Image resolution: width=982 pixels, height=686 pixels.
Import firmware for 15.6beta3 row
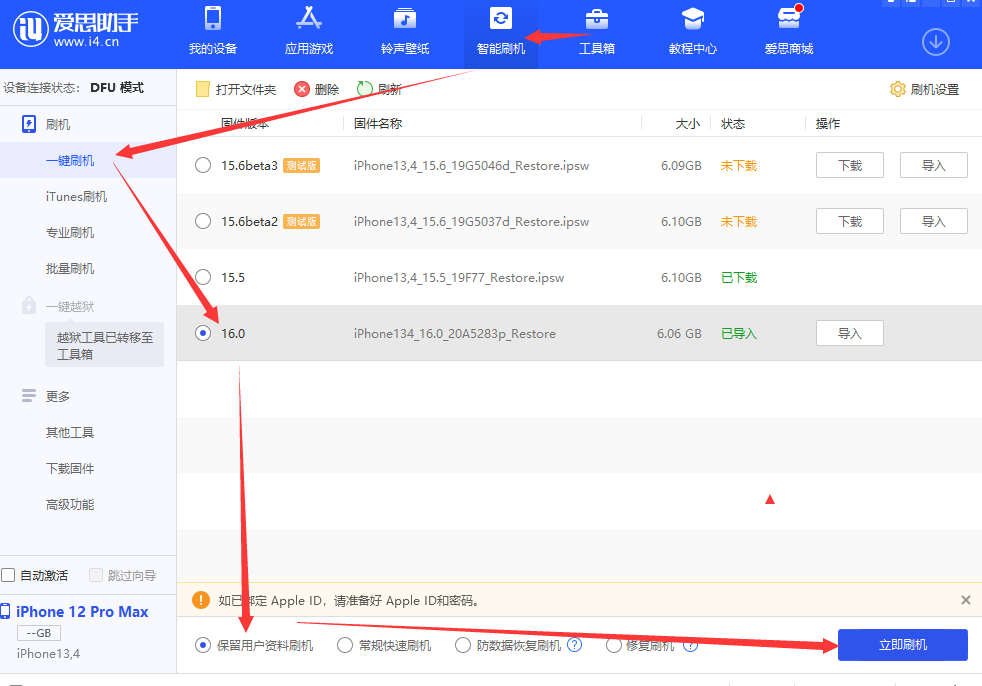933,165
